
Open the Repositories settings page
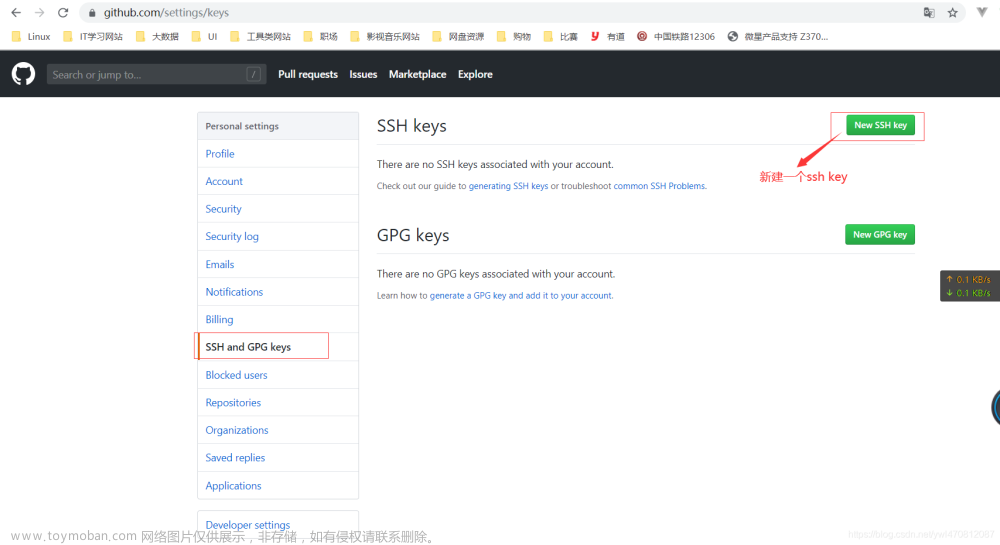point(278,402)
